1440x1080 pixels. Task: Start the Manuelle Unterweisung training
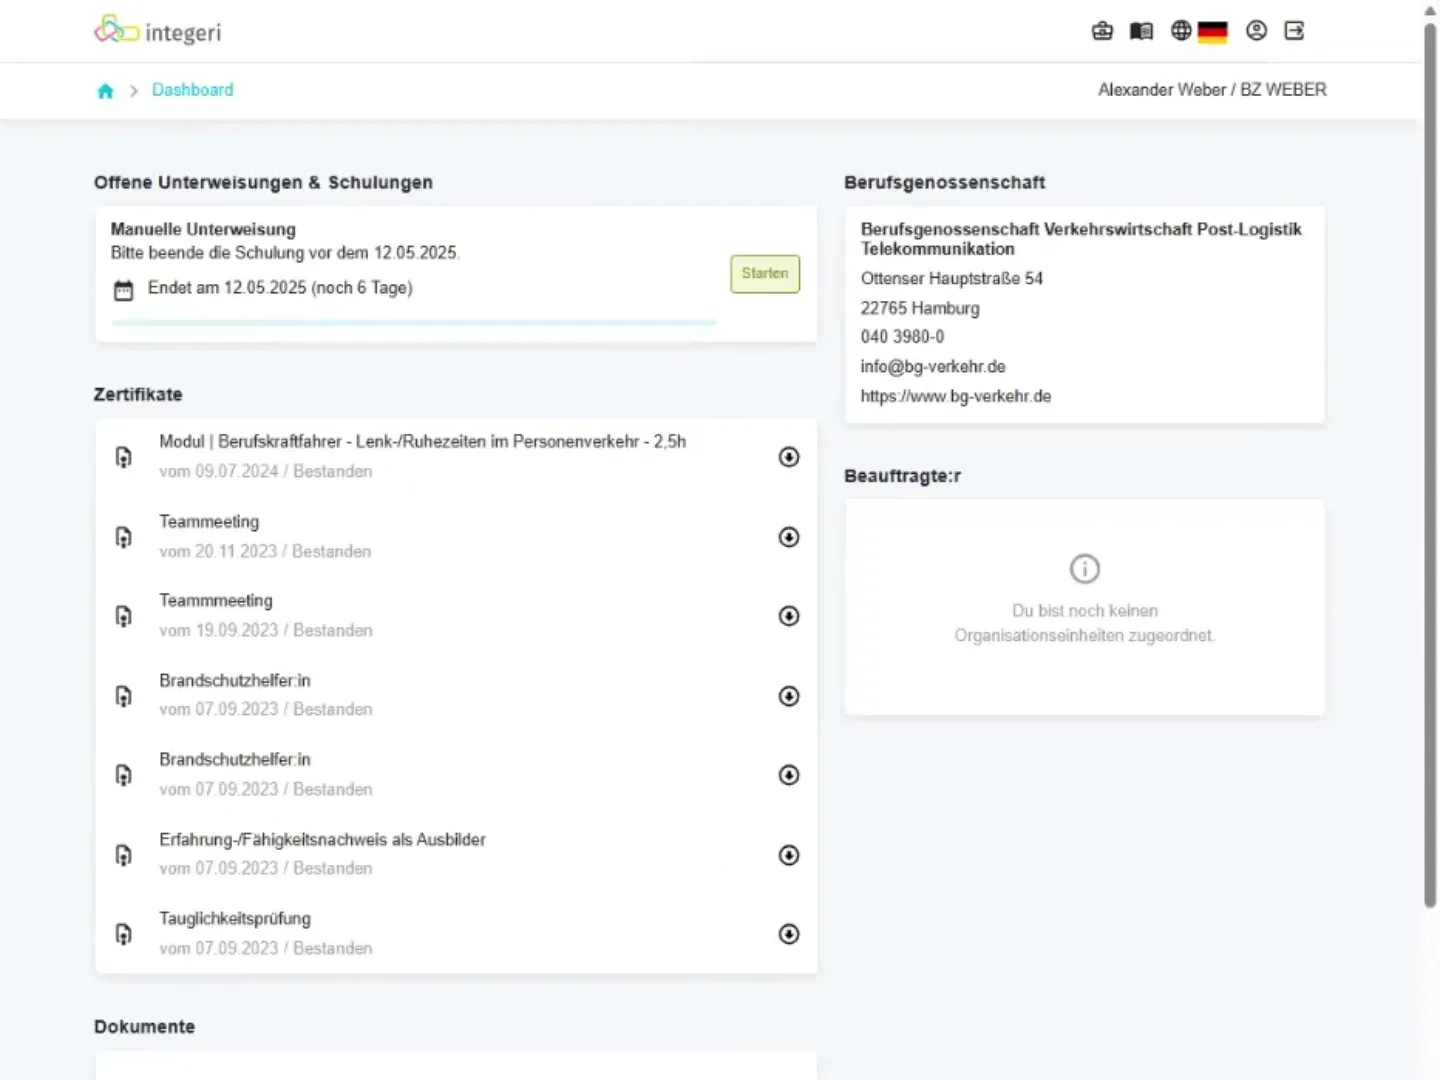point(765,274)
